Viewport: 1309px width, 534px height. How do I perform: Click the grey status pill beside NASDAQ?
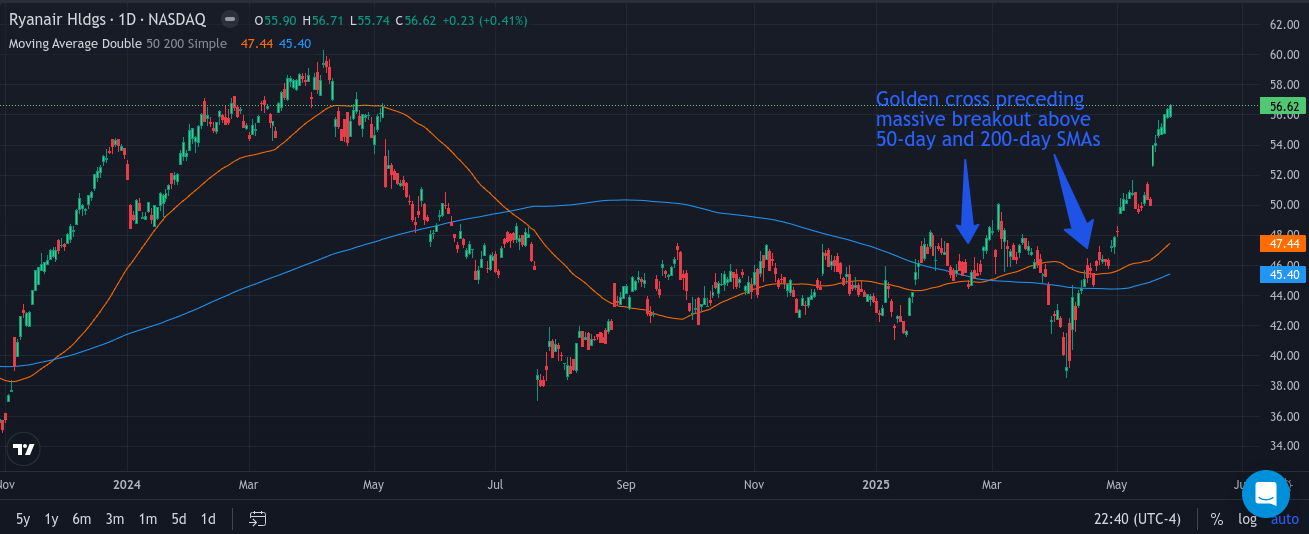[229, 20]
